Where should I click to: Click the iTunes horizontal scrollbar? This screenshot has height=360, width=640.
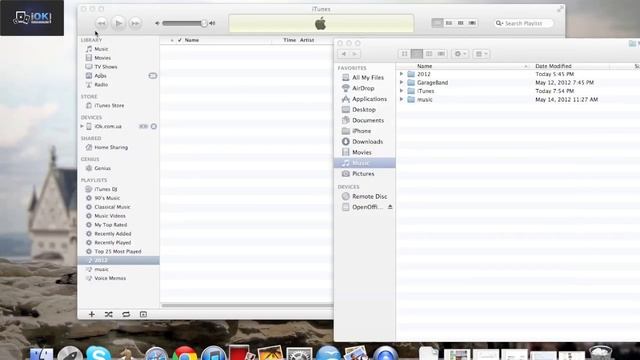[247, 305]
